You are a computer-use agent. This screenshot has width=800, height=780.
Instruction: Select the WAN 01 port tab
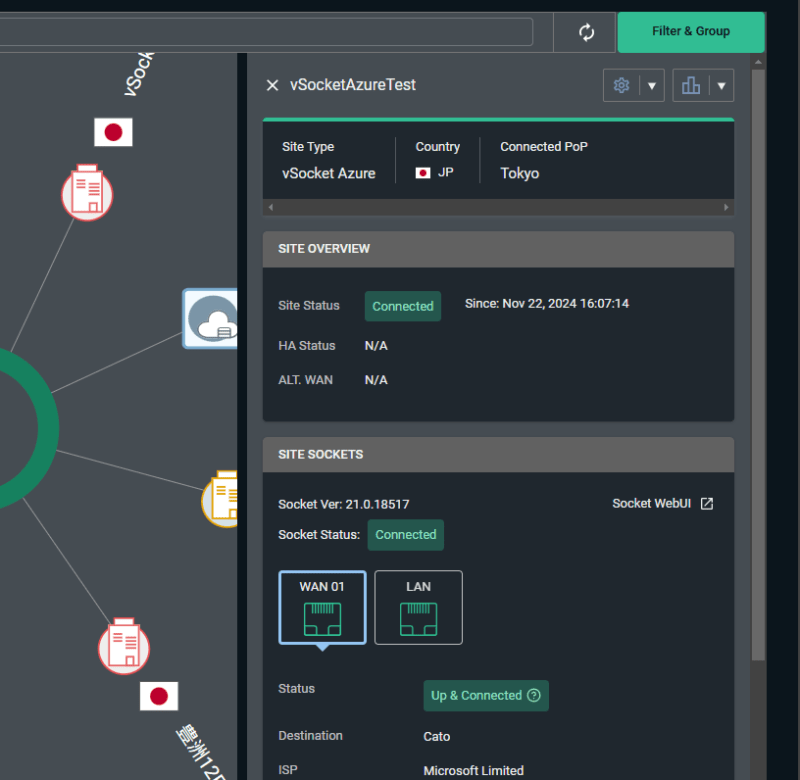pos(322,607)
